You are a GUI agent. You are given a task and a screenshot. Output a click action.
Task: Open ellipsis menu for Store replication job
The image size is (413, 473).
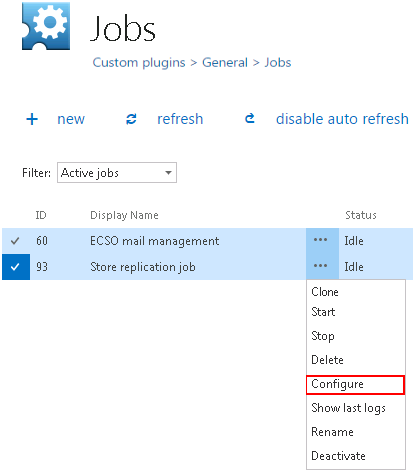click(x=322, y=267)
